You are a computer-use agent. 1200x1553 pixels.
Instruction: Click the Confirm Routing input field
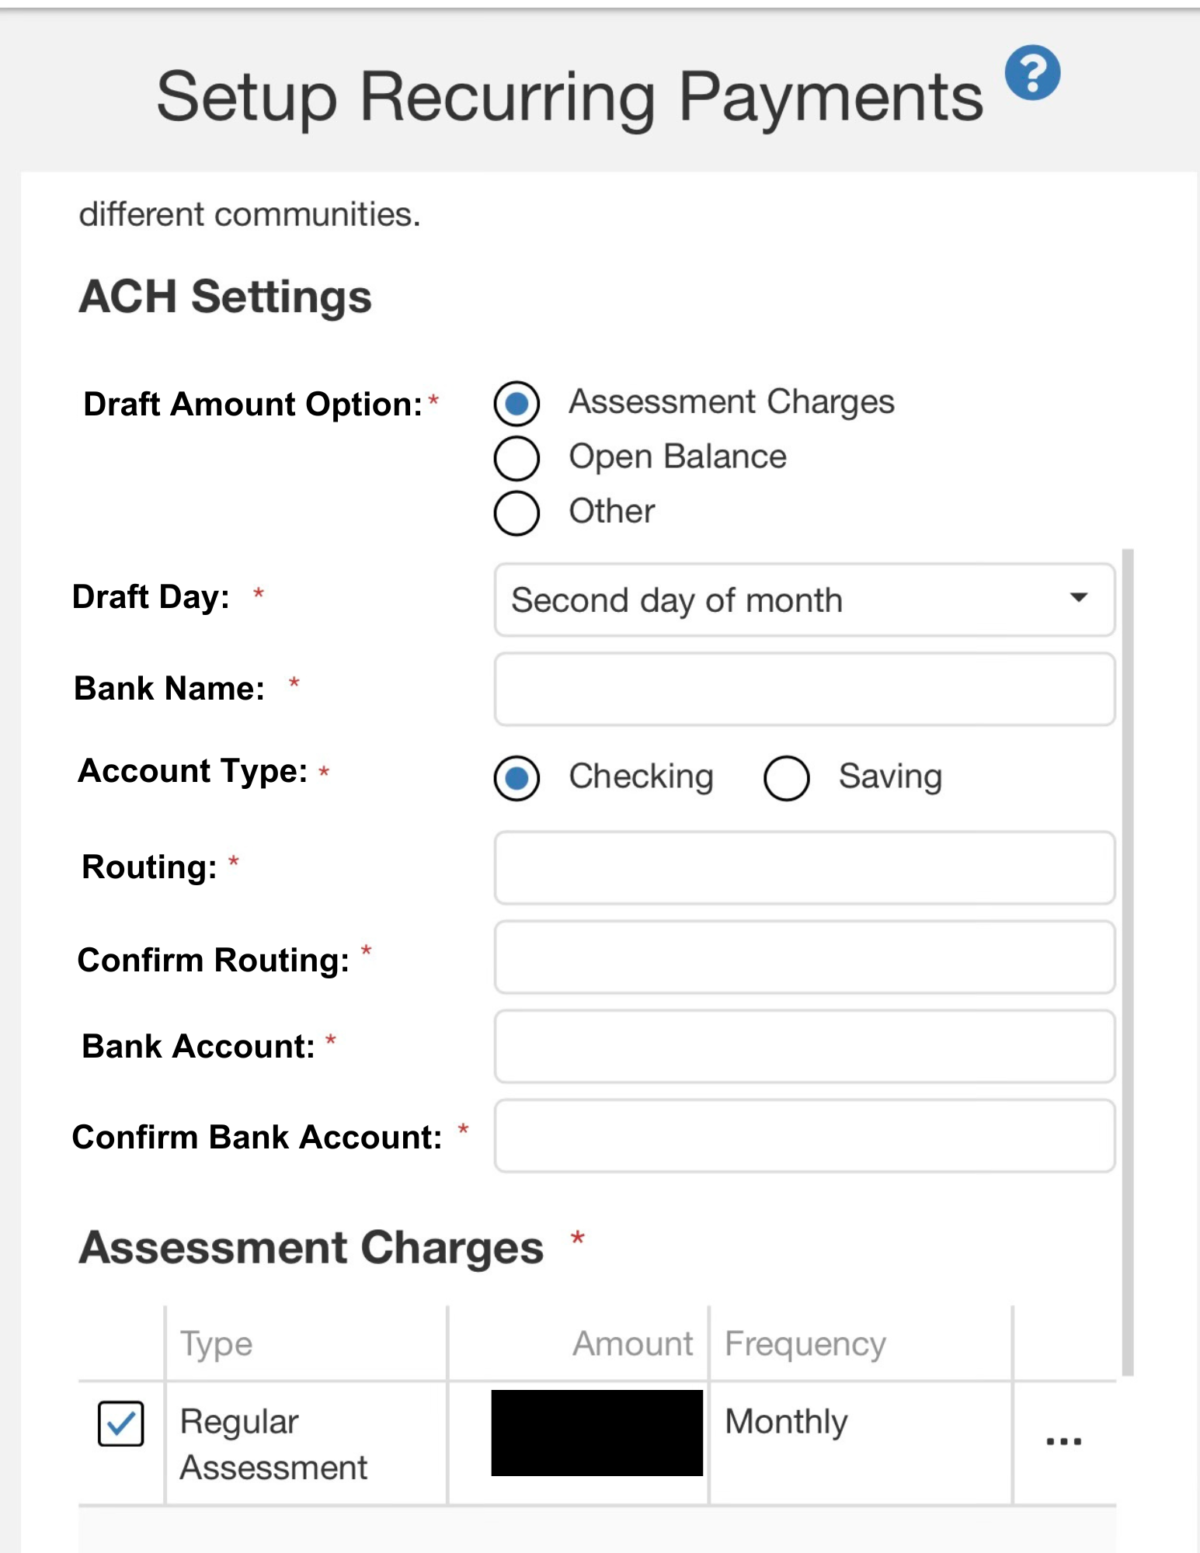point(804,957)
